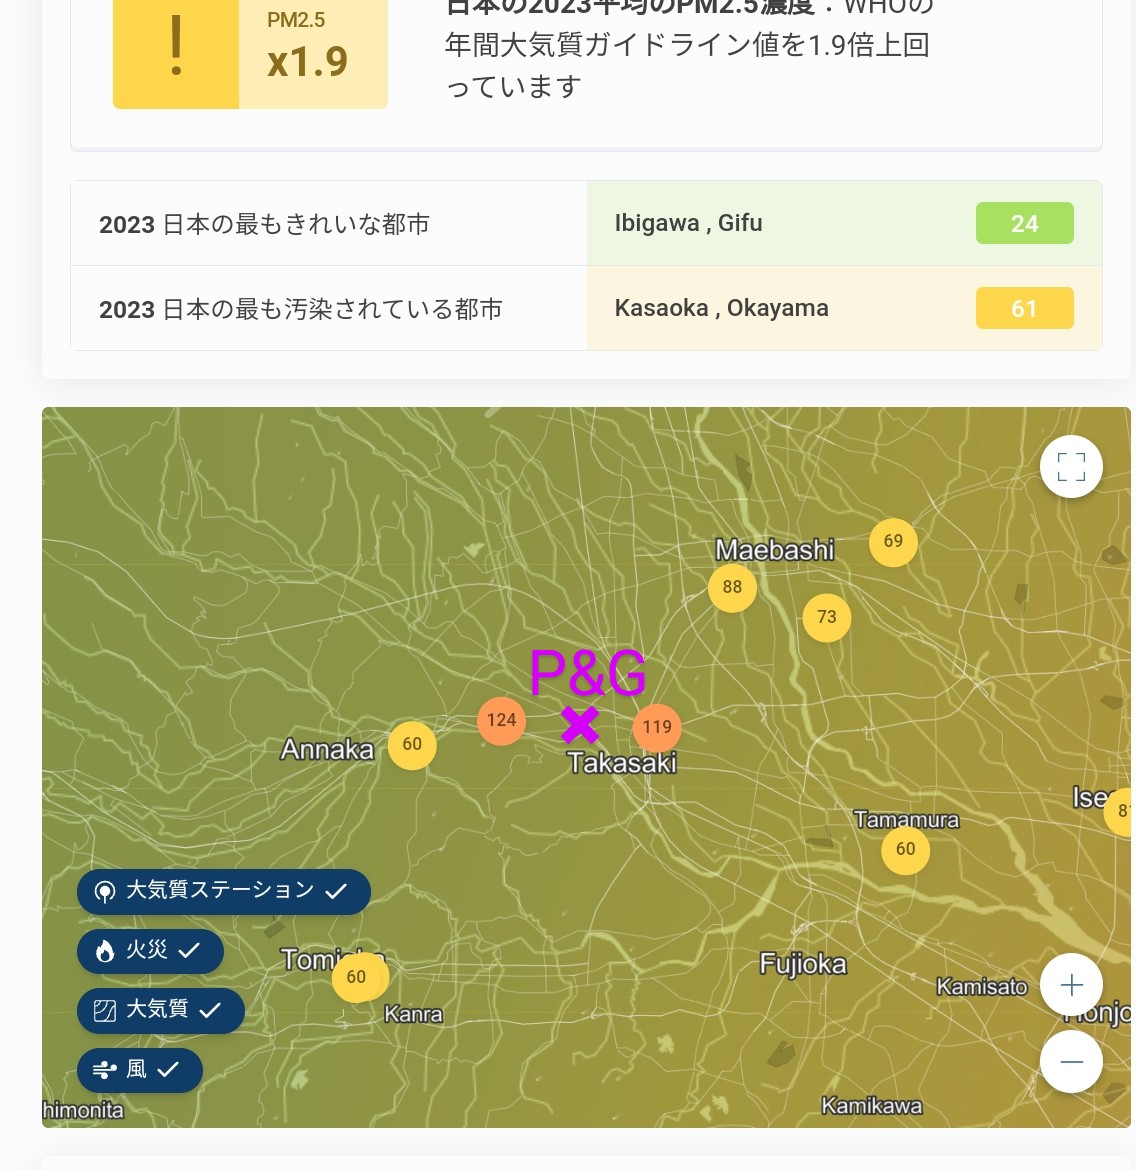Toggle the 火災 fire layer
This screenshot has height=1170, width=1136.
150,951
